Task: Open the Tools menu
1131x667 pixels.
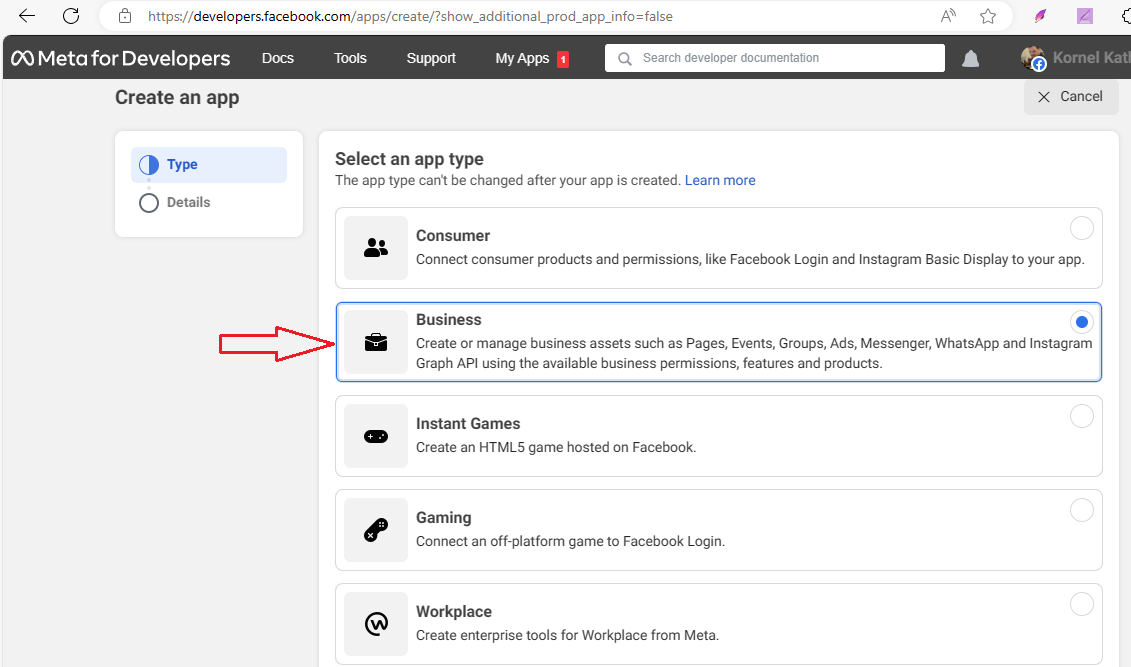Action: [350, 59]
